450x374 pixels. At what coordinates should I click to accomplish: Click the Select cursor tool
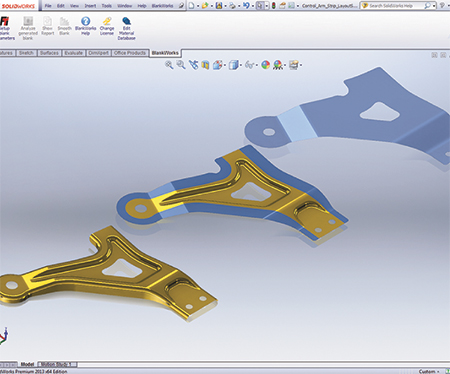tap(260, 6)
